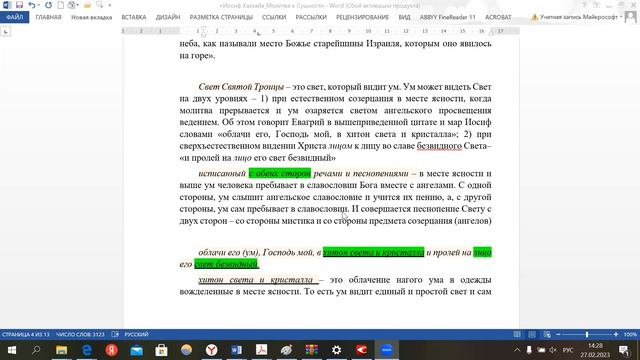
Task: Open the ДИЗАЙН tab
Action: [x=168, y=17]
